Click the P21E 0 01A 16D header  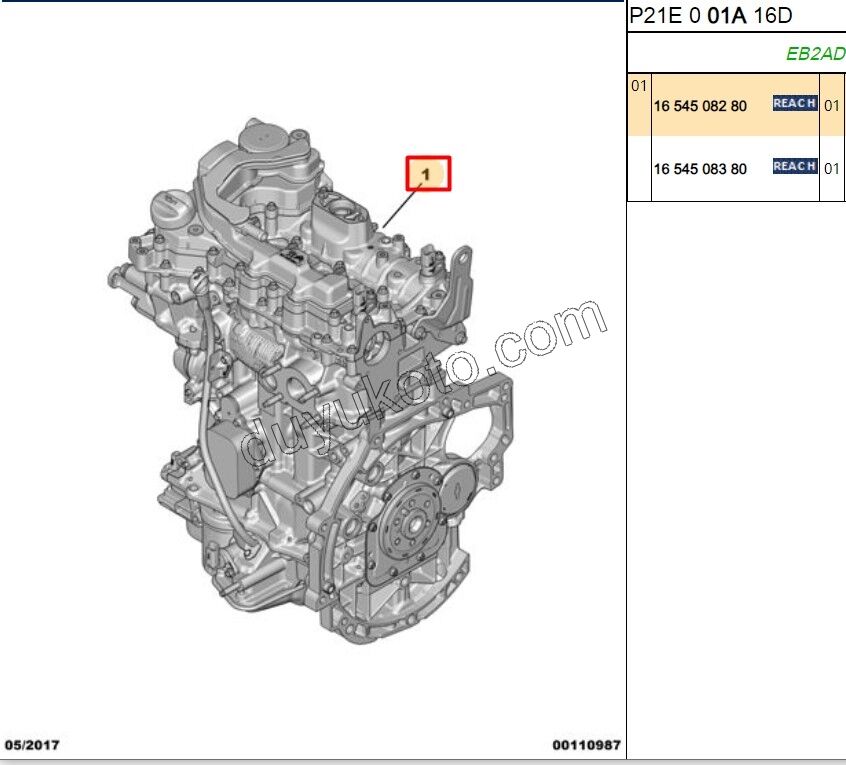click(710, 16)
